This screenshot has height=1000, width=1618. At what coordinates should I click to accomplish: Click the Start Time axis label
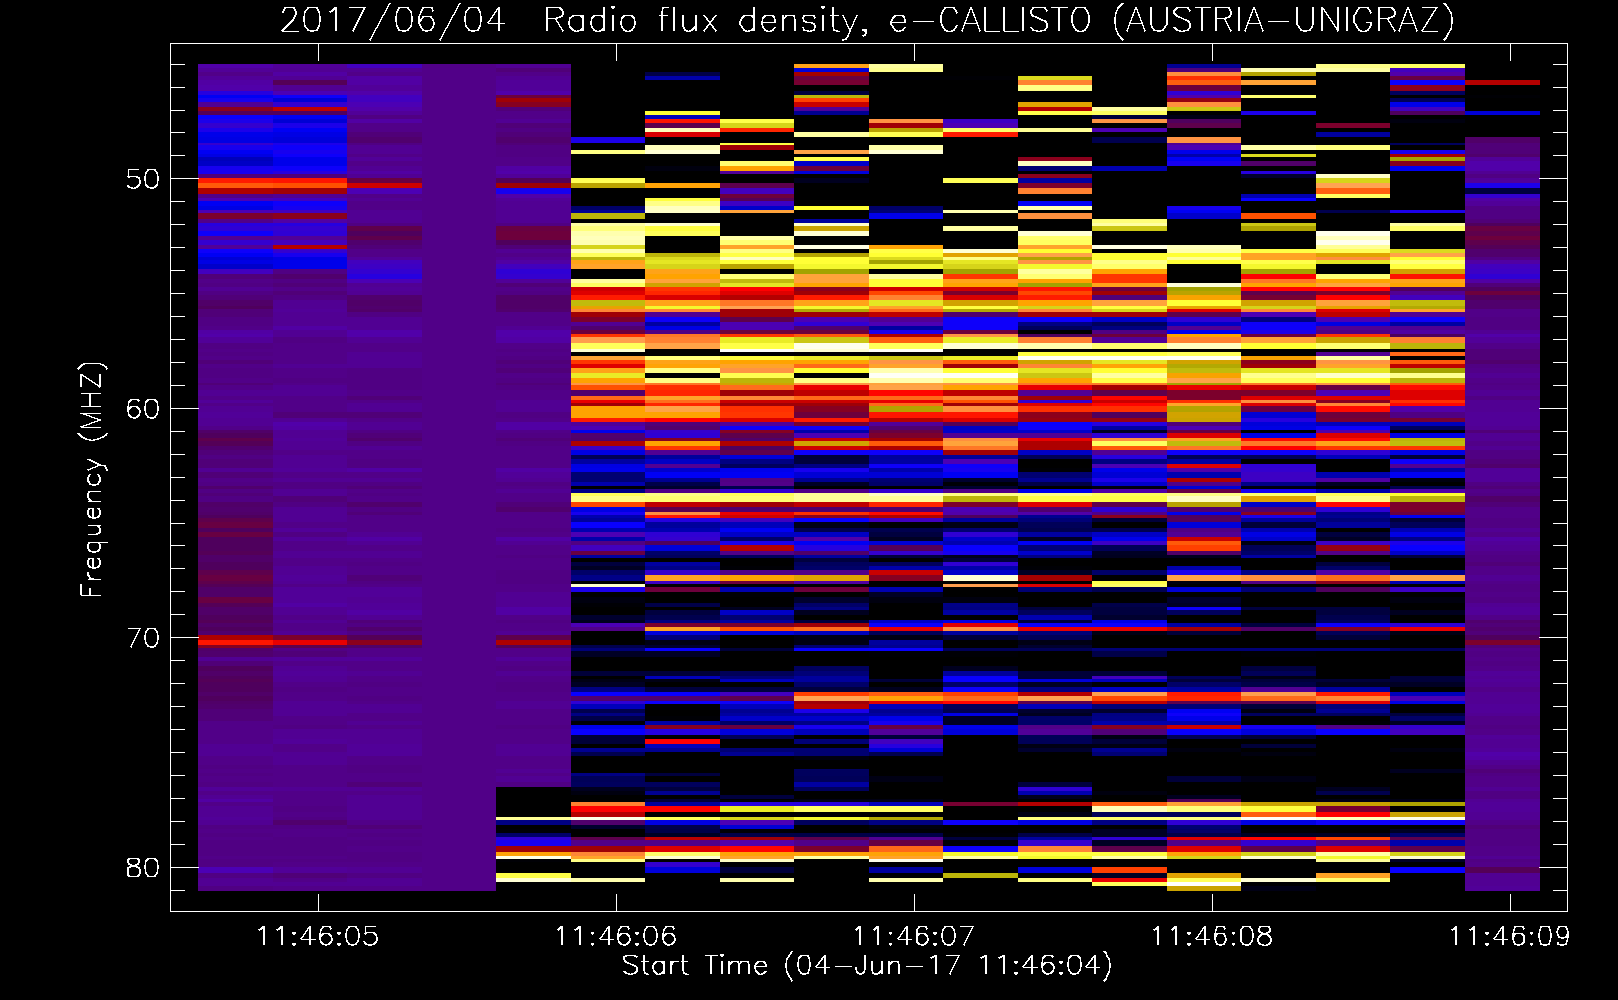tap(867, 966)
